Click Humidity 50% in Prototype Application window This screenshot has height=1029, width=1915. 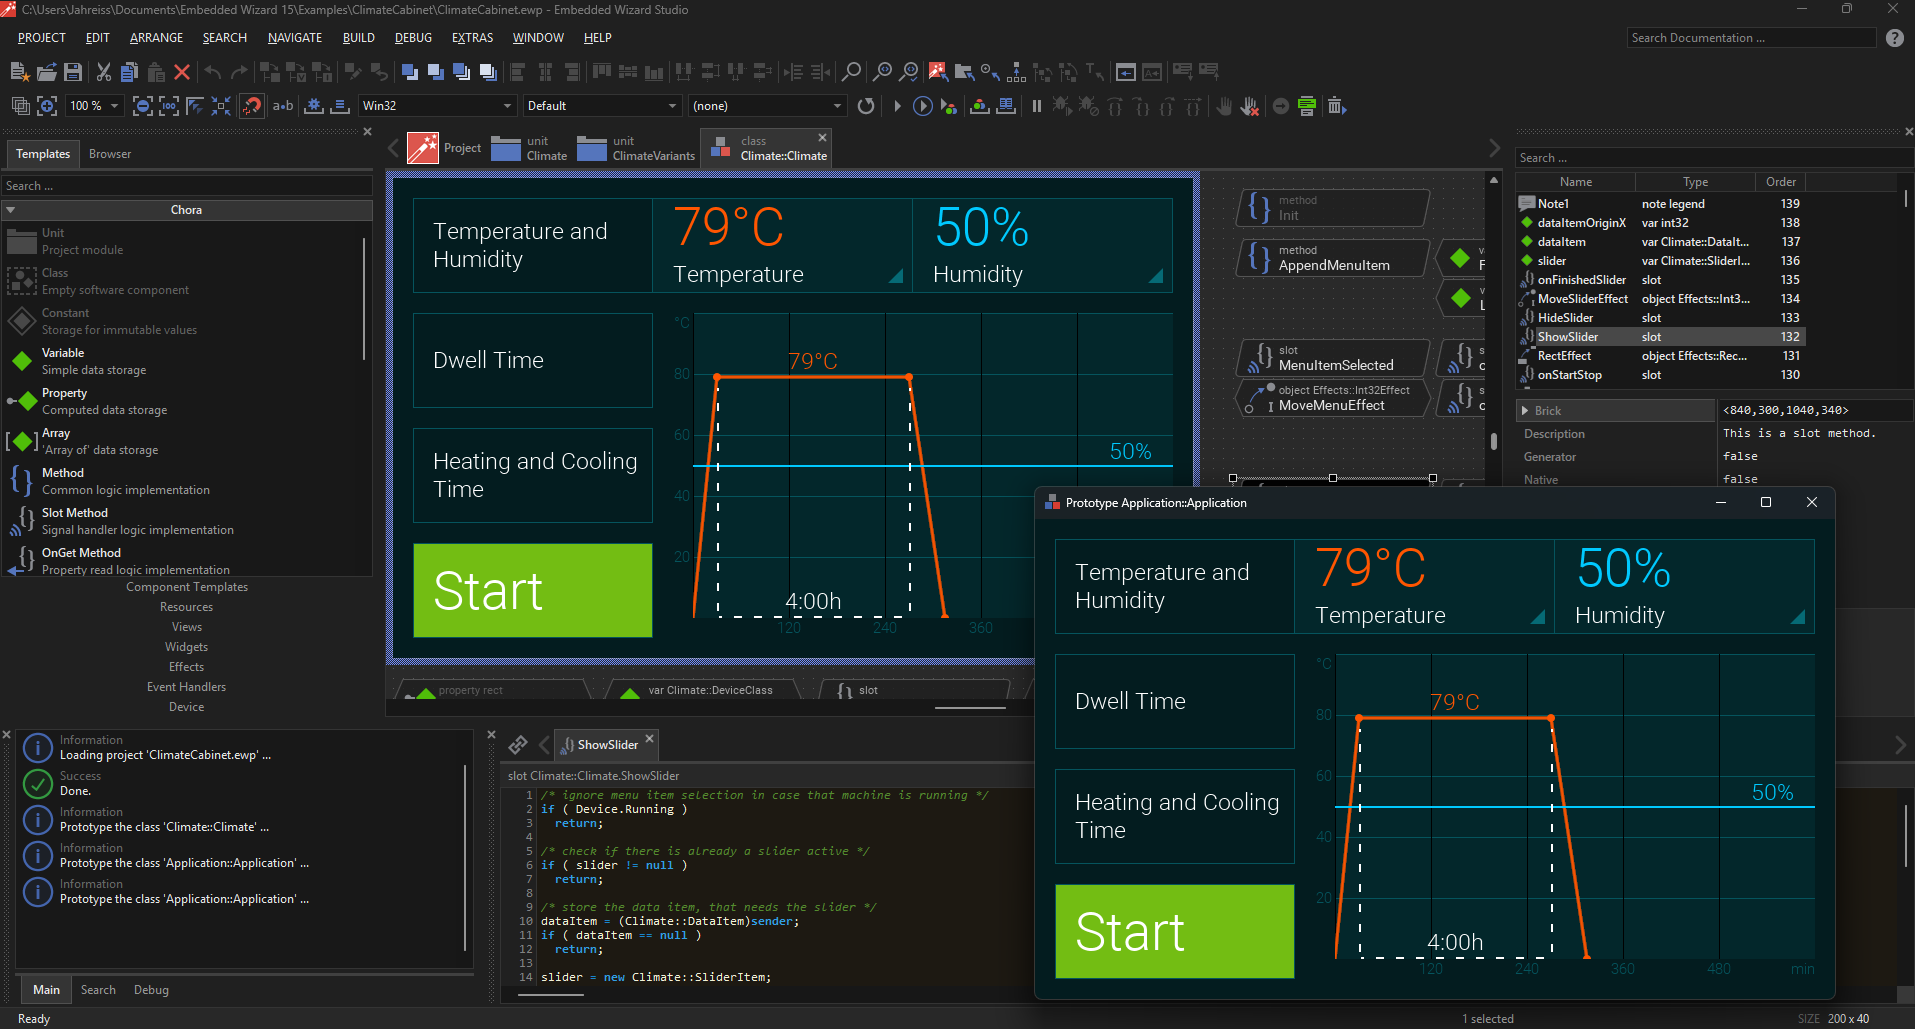pos(1684,586)
